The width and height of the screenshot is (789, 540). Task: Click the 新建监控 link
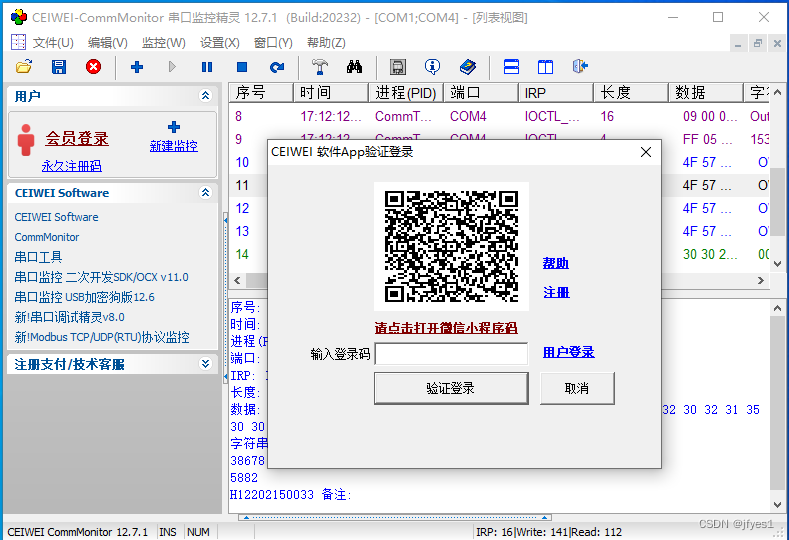coord(174,146)
